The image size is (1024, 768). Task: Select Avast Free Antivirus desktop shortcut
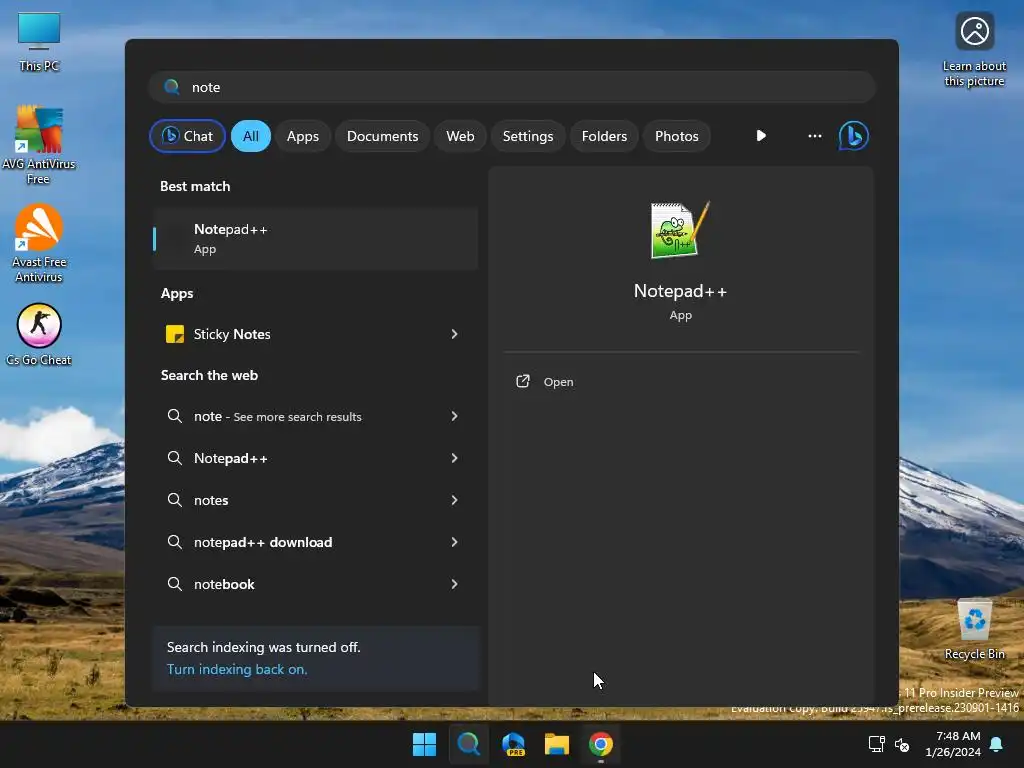(x=39, y=243)
